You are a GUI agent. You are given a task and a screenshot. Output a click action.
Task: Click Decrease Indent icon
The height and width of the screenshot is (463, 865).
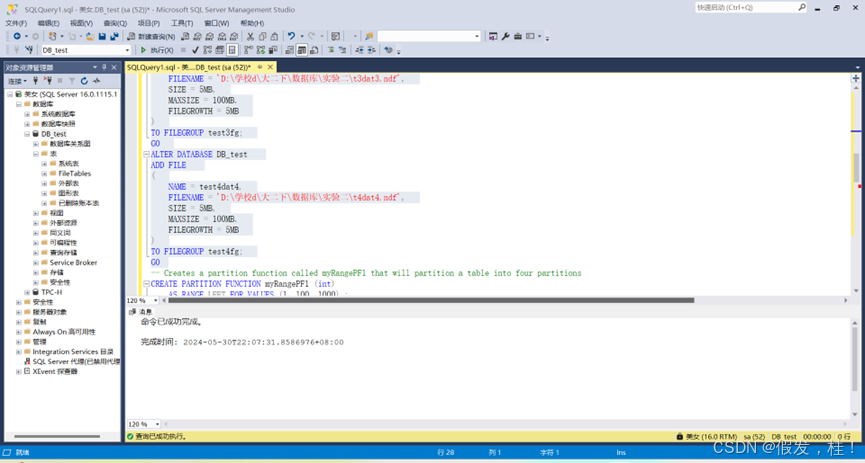coord(359,50)
